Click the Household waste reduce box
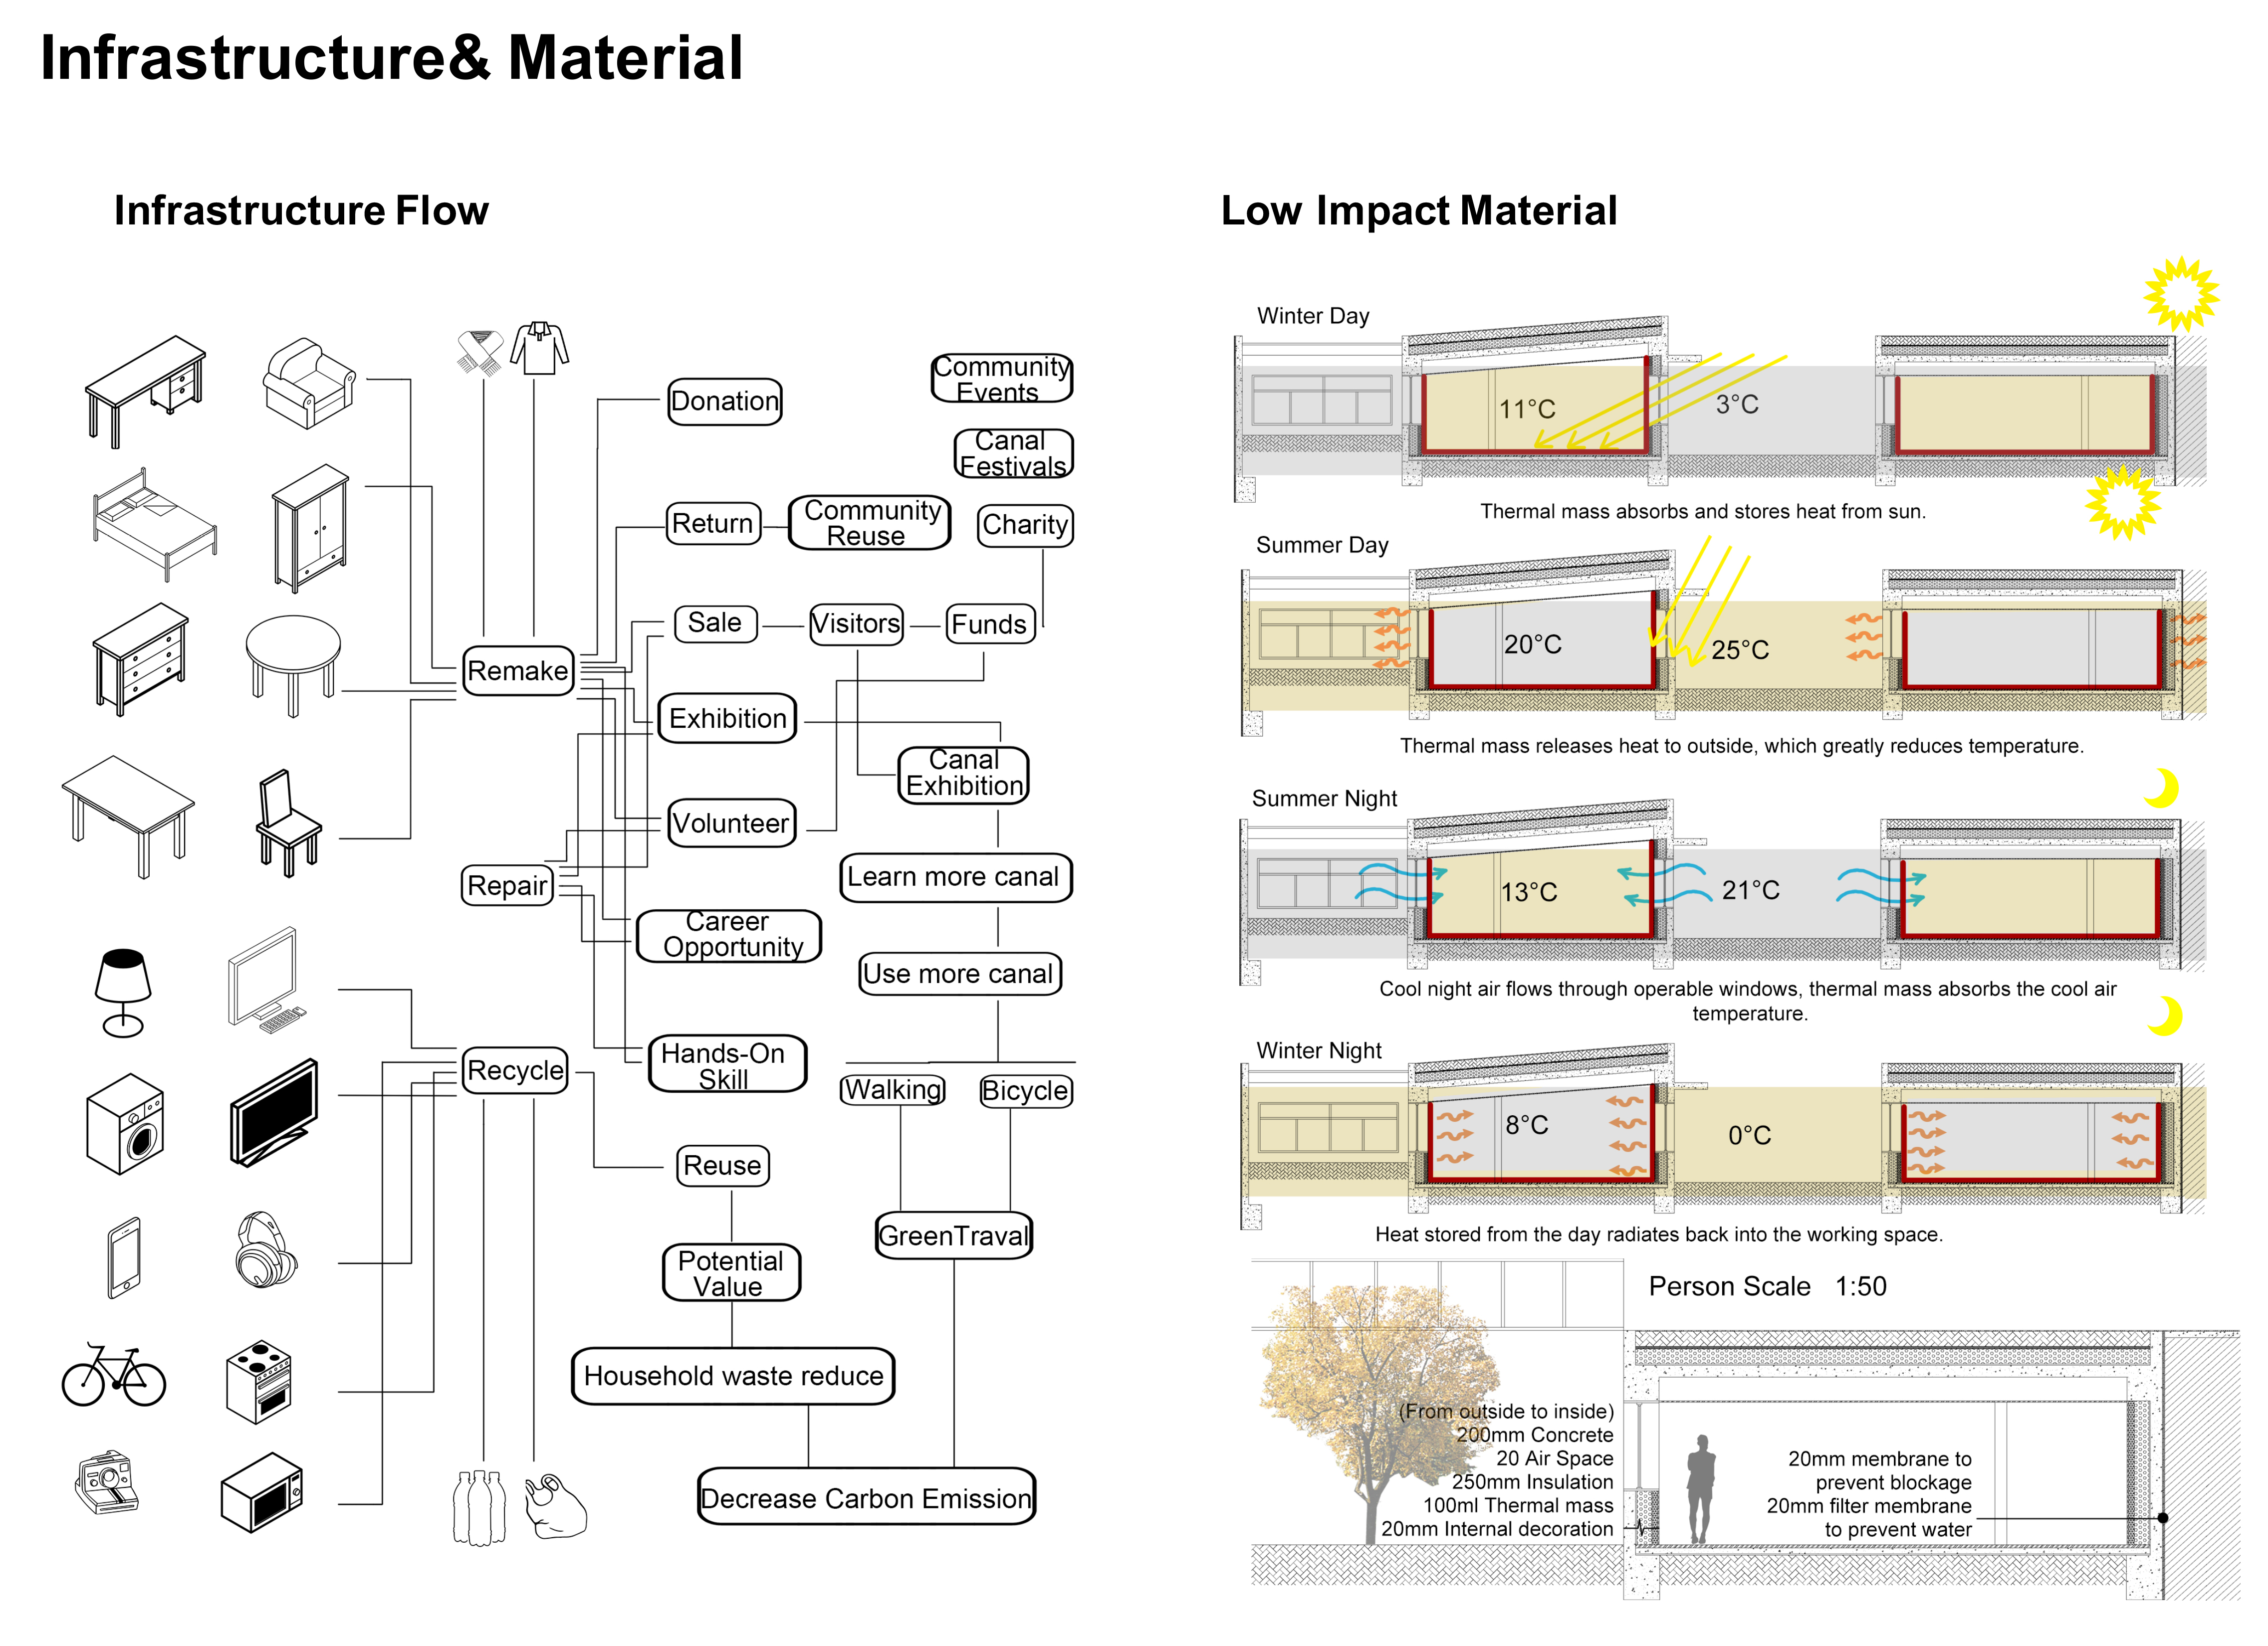 click(733, 1375)
